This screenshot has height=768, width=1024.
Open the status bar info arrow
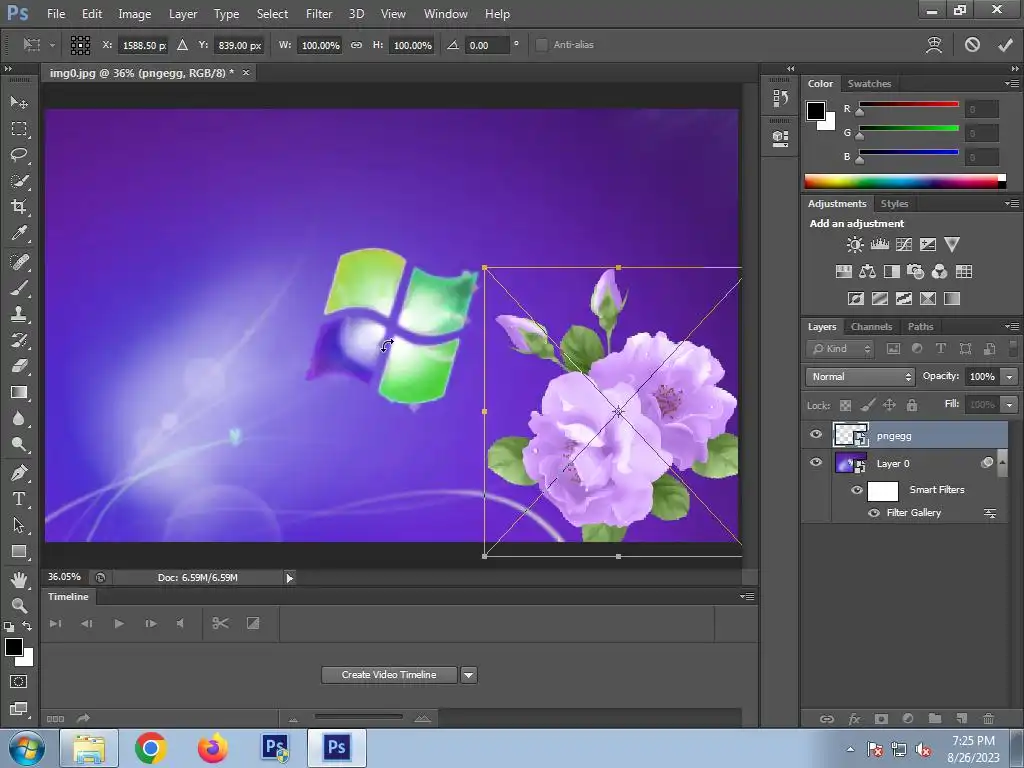[289, 577]
